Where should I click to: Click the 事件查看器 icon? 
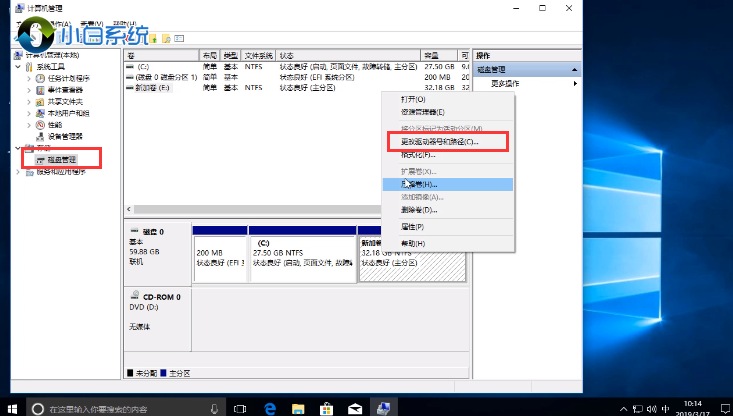click(x=41, y=90)
